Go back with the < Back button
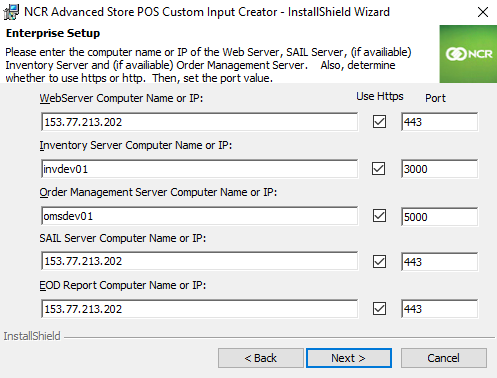Screen dimensions: 497x378 click(x=261, y=358)
